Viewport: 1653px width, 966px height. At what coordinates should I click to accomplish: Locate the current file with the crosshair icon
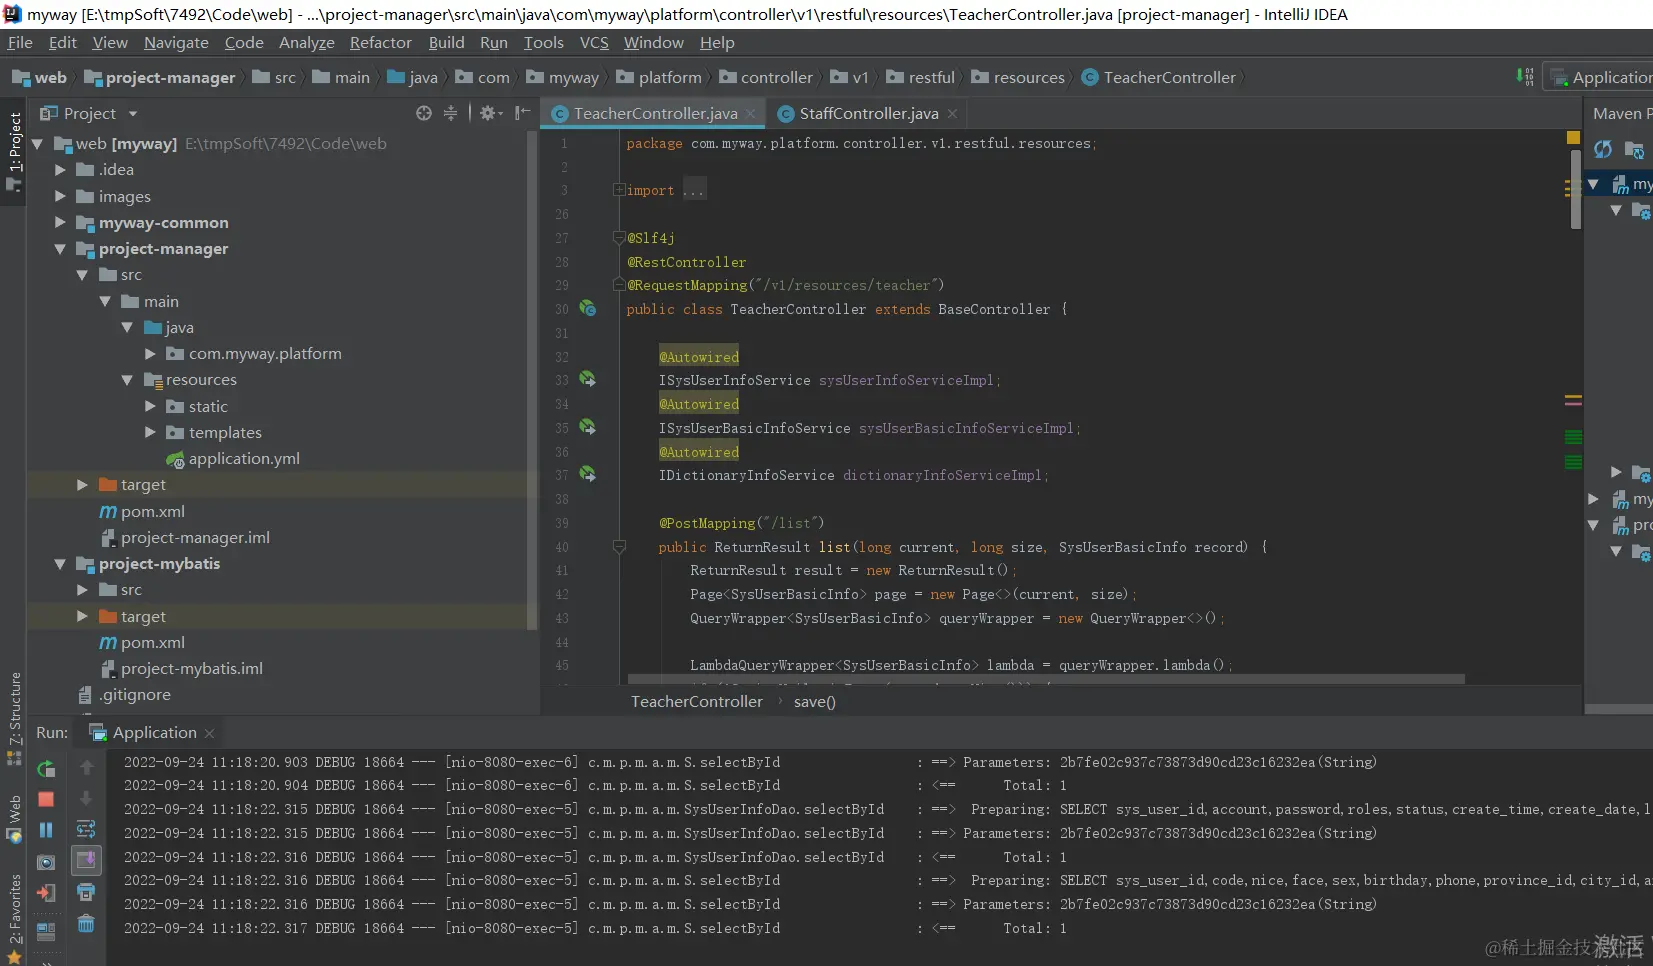click(424, 114)
